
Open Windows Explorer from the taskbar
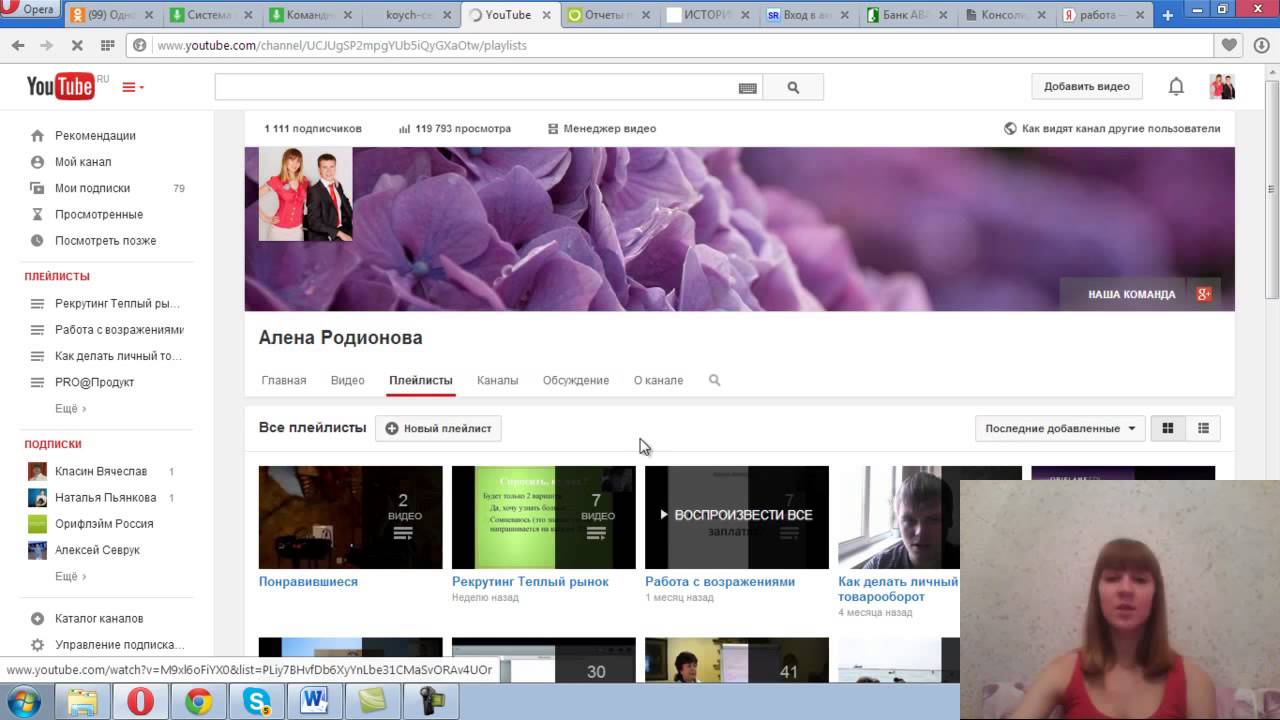[83, 702]
